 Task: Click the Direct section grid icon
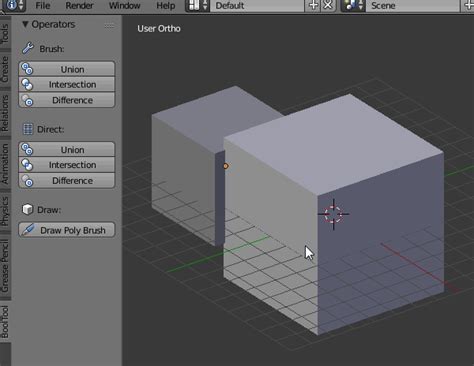coord(28,129)
